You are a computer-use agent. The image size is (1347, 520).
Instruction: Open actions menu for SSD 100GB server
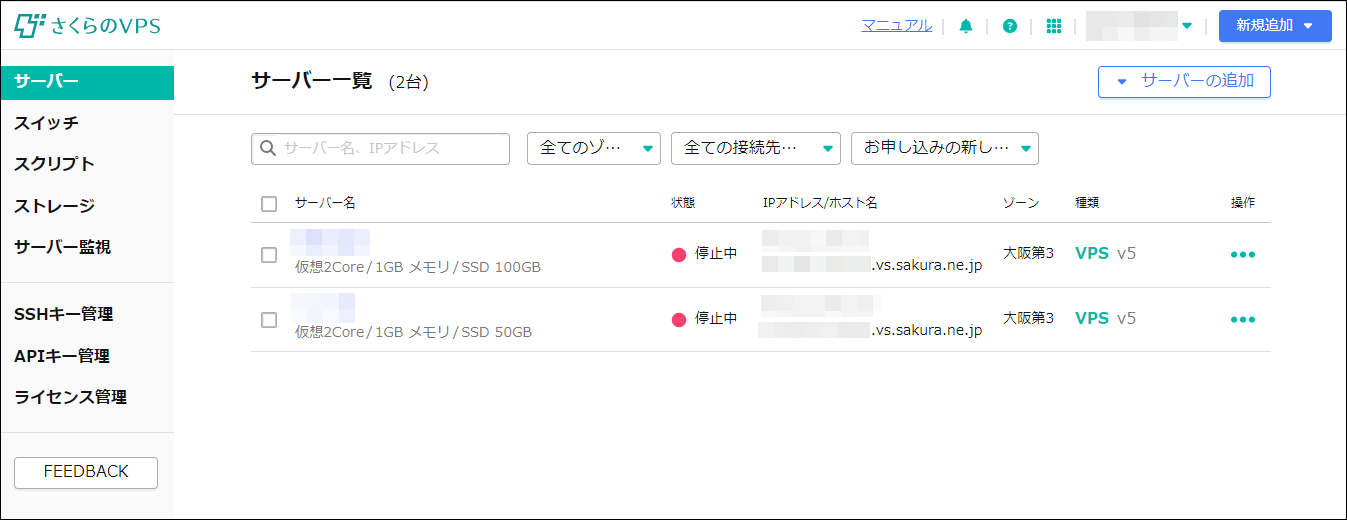[x=1243, y=254]
